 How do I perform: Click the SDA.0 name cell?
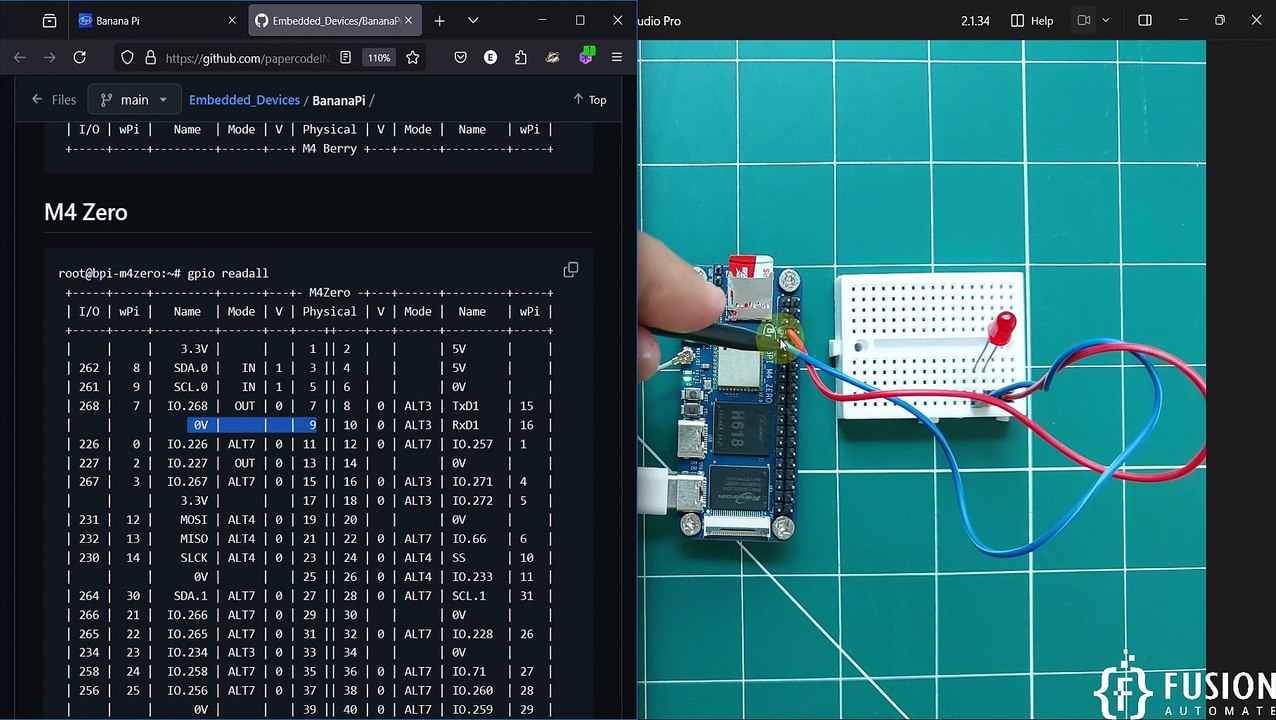[x=190, y=368]
